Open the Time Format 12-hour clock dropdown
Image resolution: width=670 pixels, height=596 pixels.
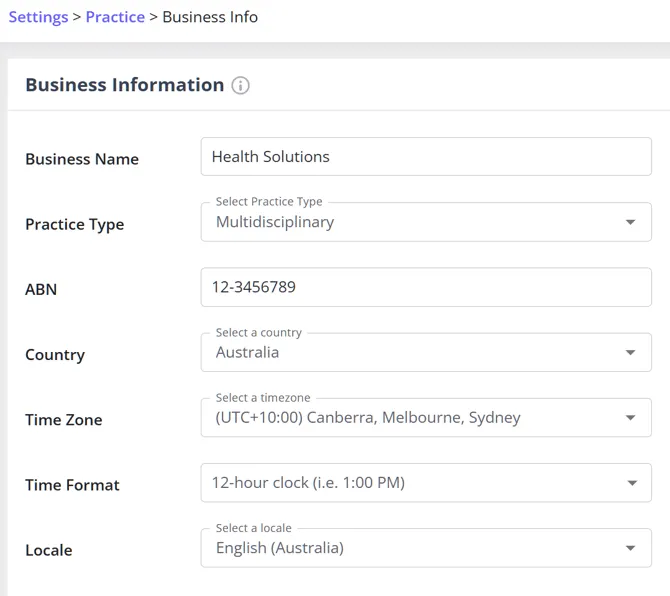point(426,483)
